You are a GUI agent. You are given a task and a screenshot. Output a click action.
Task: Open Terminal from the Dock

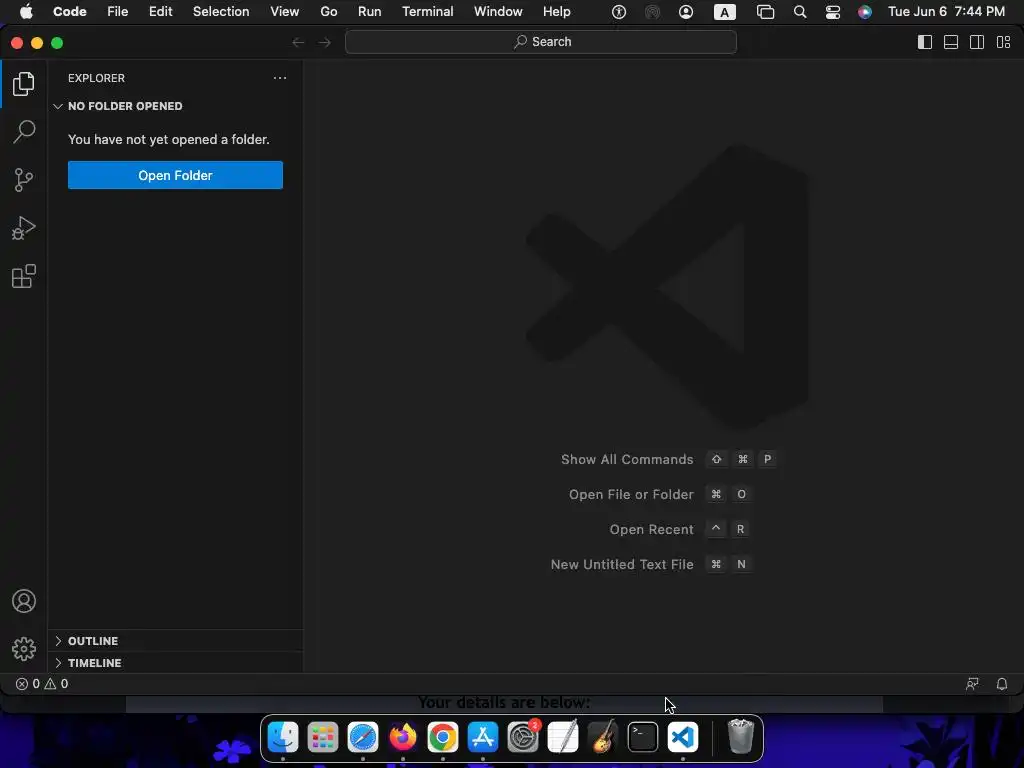click(643, 737)
